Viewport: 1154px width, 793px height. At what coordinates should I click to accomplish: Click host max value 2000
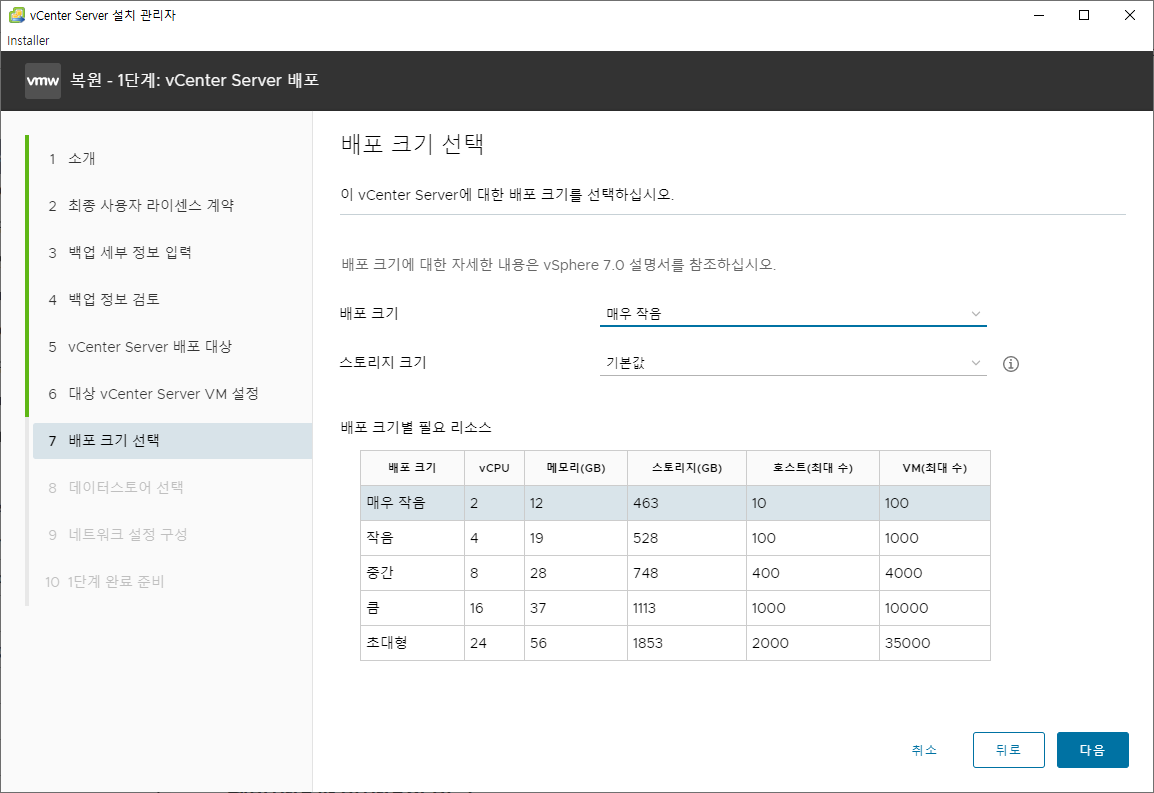[x=770, y=644]
